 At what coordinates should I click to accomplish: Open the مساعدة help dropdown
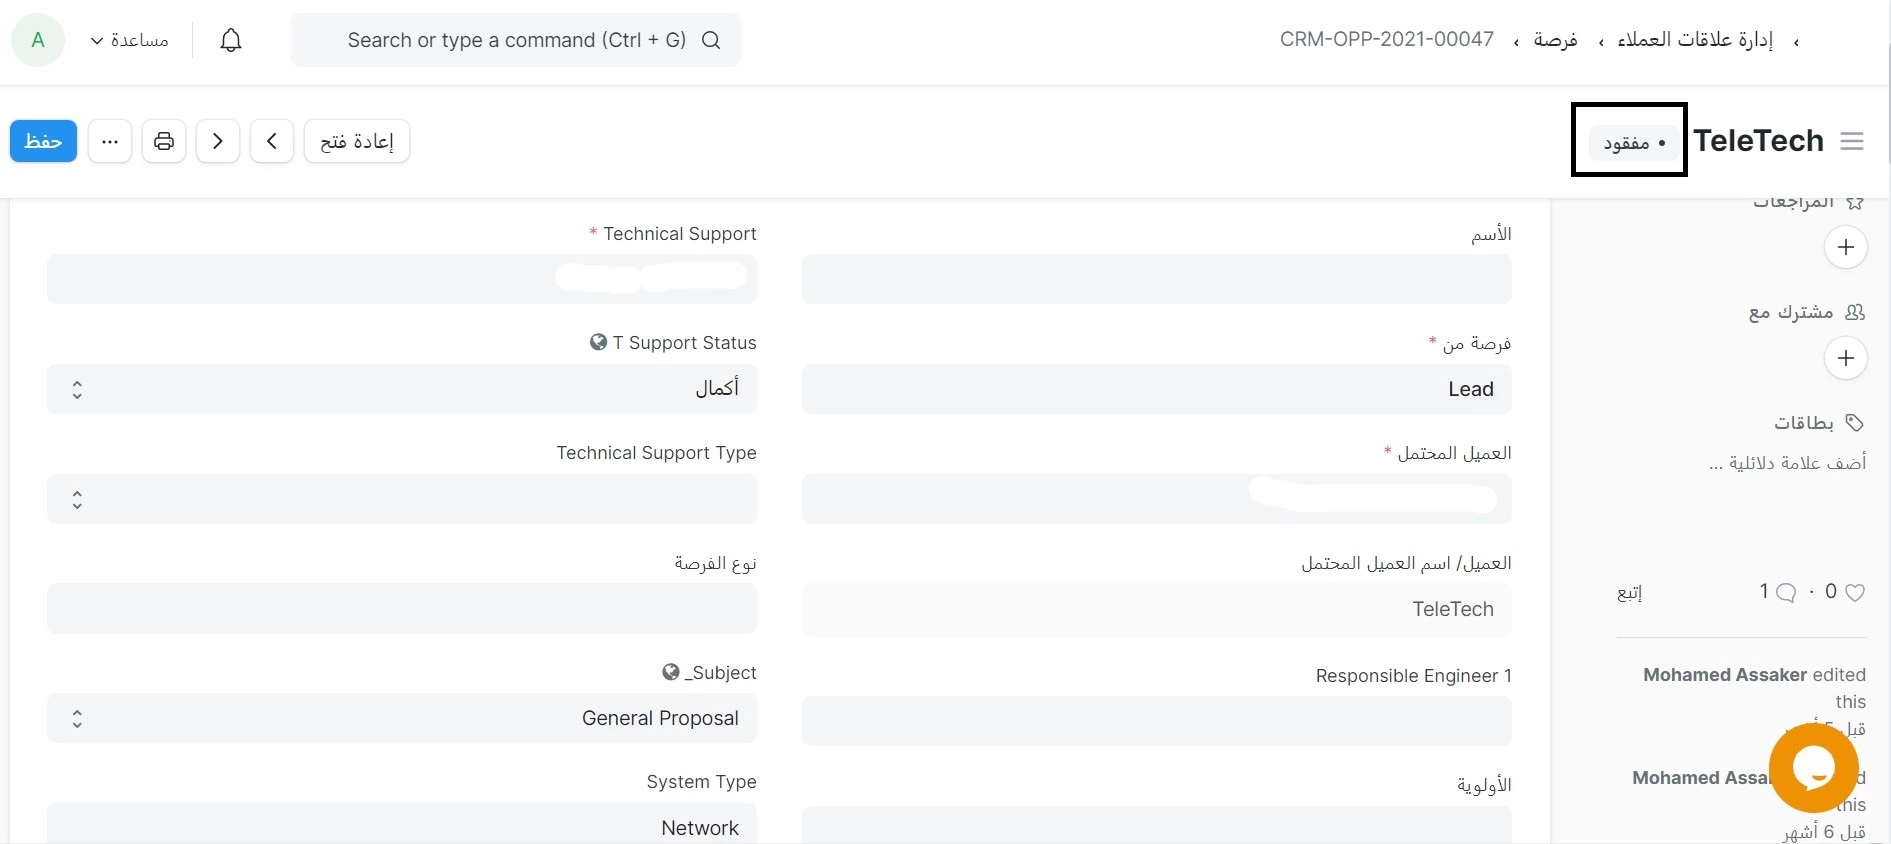coord(129,40)
